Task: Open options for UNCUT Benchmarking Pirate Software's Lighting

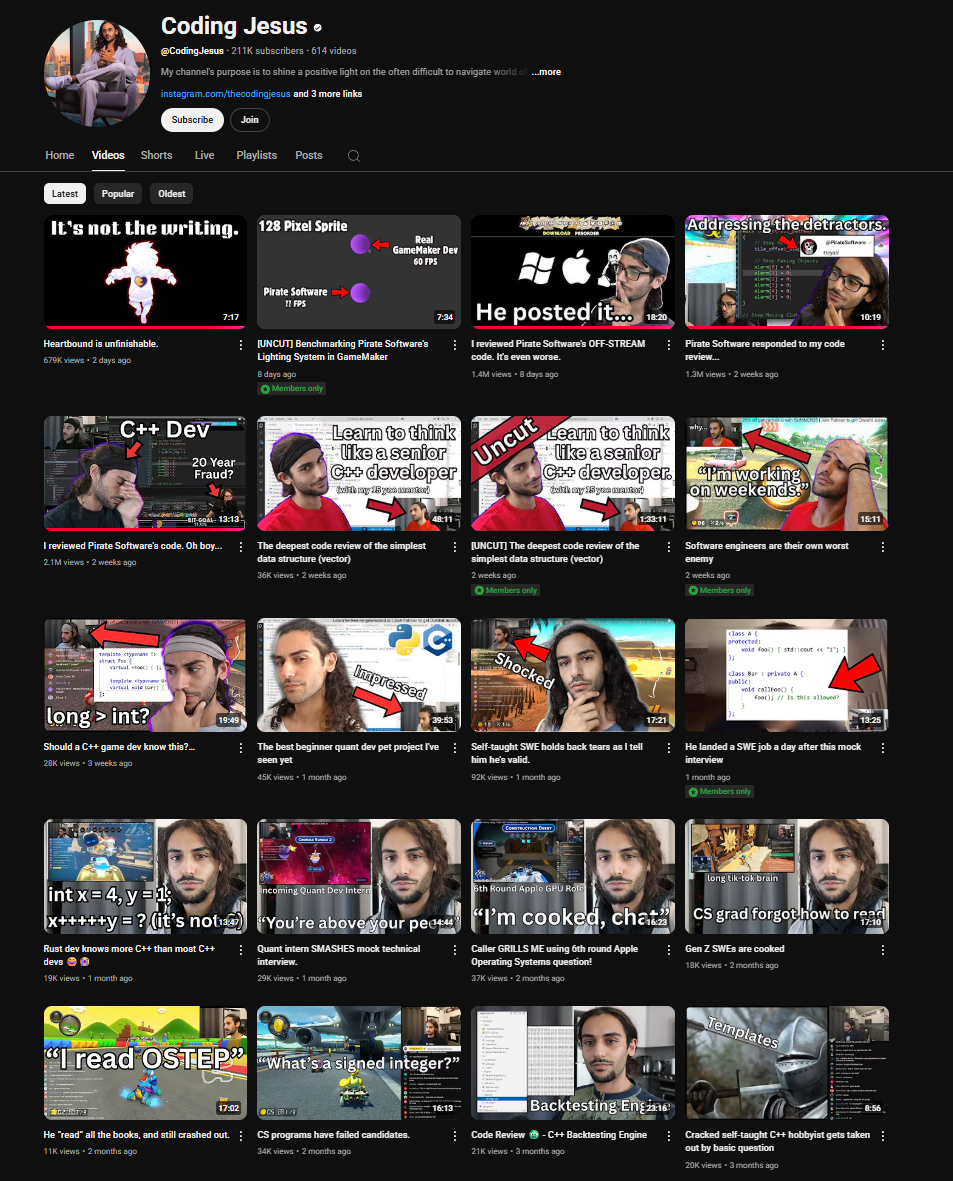Action: pos(455,345)
